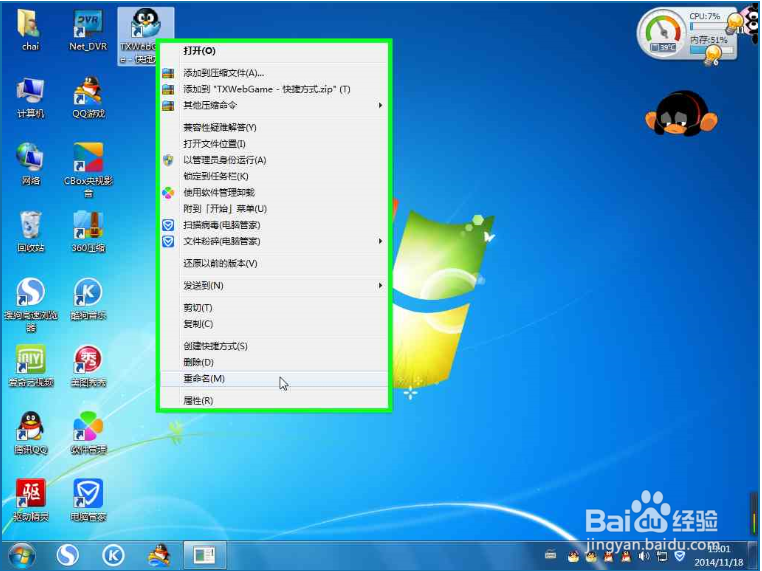This screenshot has width=762, height=571.
Task: Choose 附到「开始」菜单(U) entry
Action: click(x=274, y=208)
